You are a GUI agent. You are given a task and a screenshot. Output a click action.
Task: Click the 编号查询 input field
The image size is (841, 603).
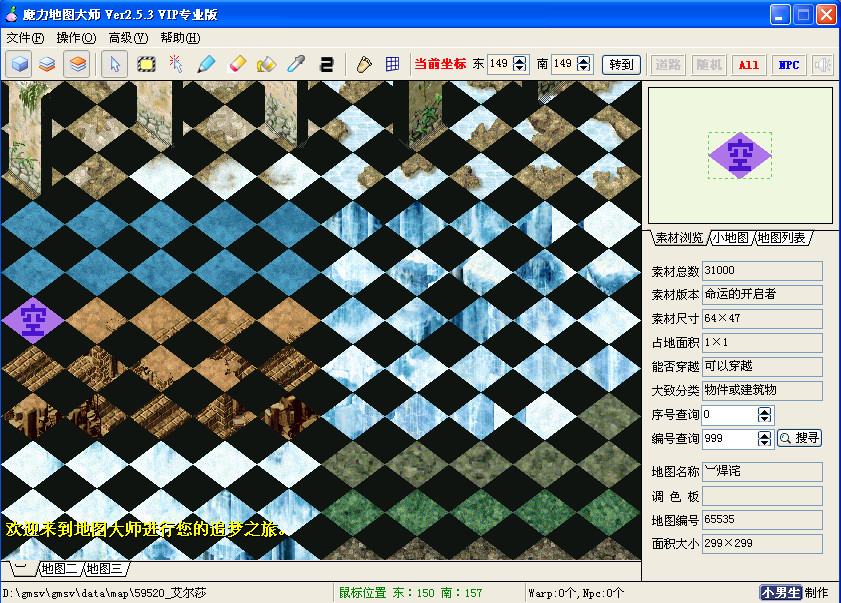729,438
